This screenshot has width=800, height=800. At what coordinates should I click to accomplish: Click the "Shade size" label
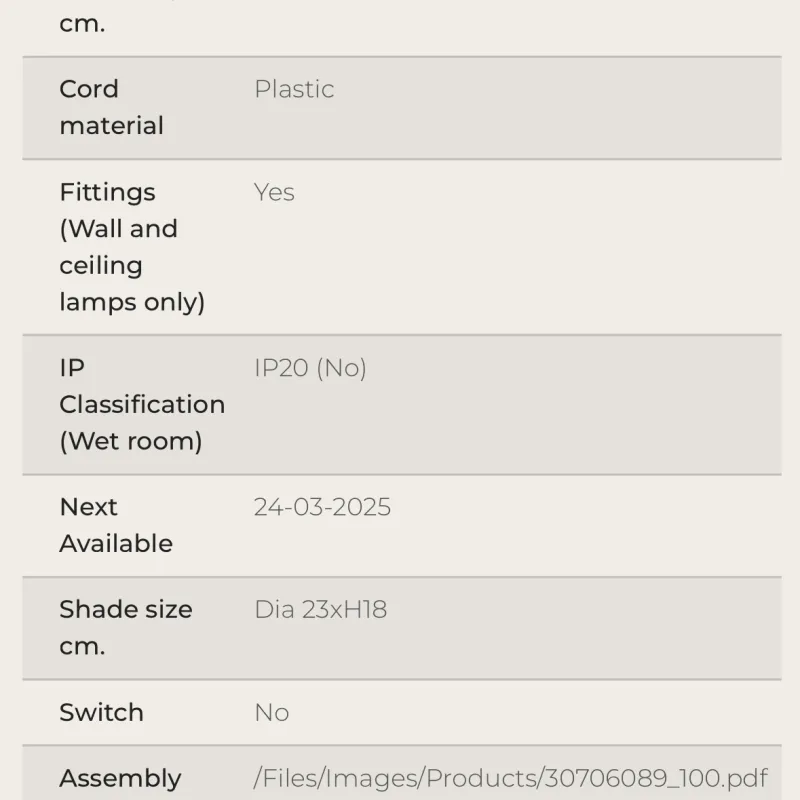pos(125,609)
